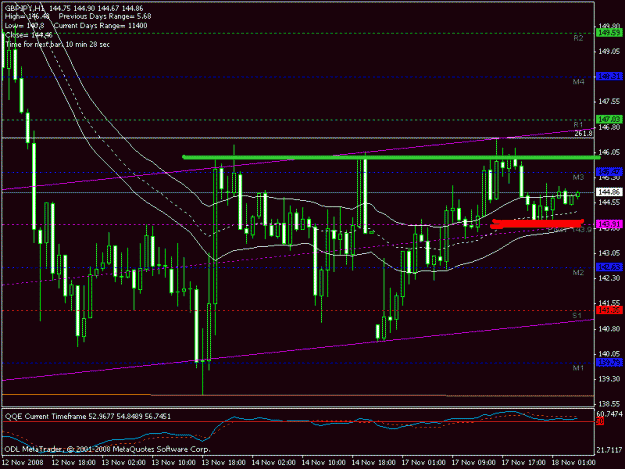The height and width of the screenshot is (469, 625).
Task: Click the '14 Nov 02:00' time axis label
Action: (273, 463)
